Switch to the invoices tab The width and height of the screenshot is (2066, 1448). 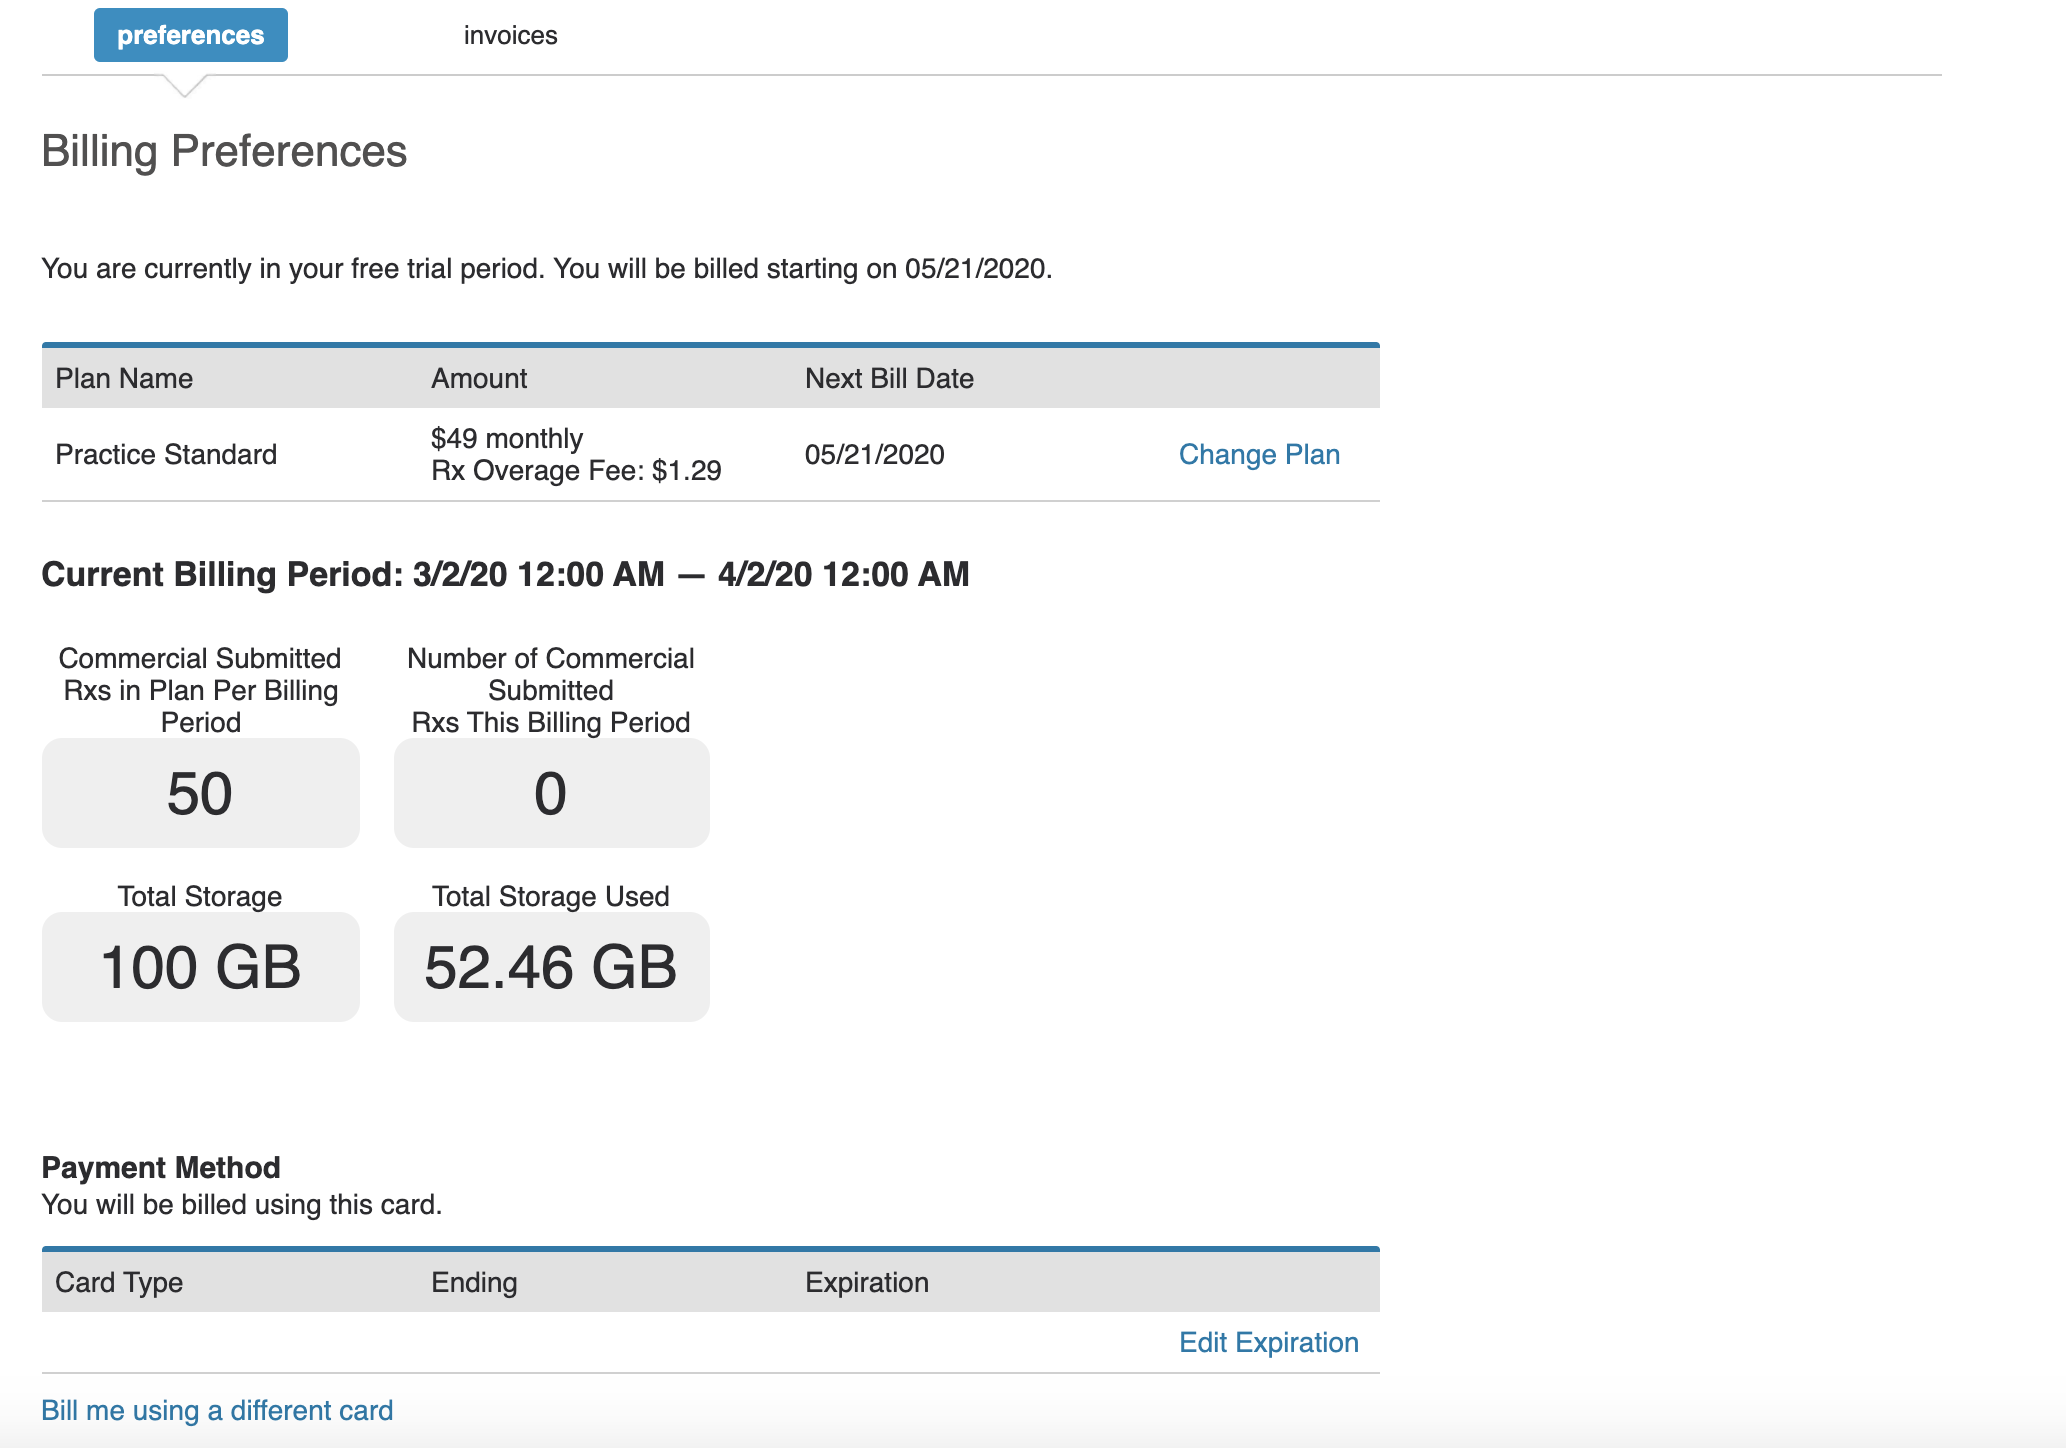pyautogui.click(x=510, y=36)
